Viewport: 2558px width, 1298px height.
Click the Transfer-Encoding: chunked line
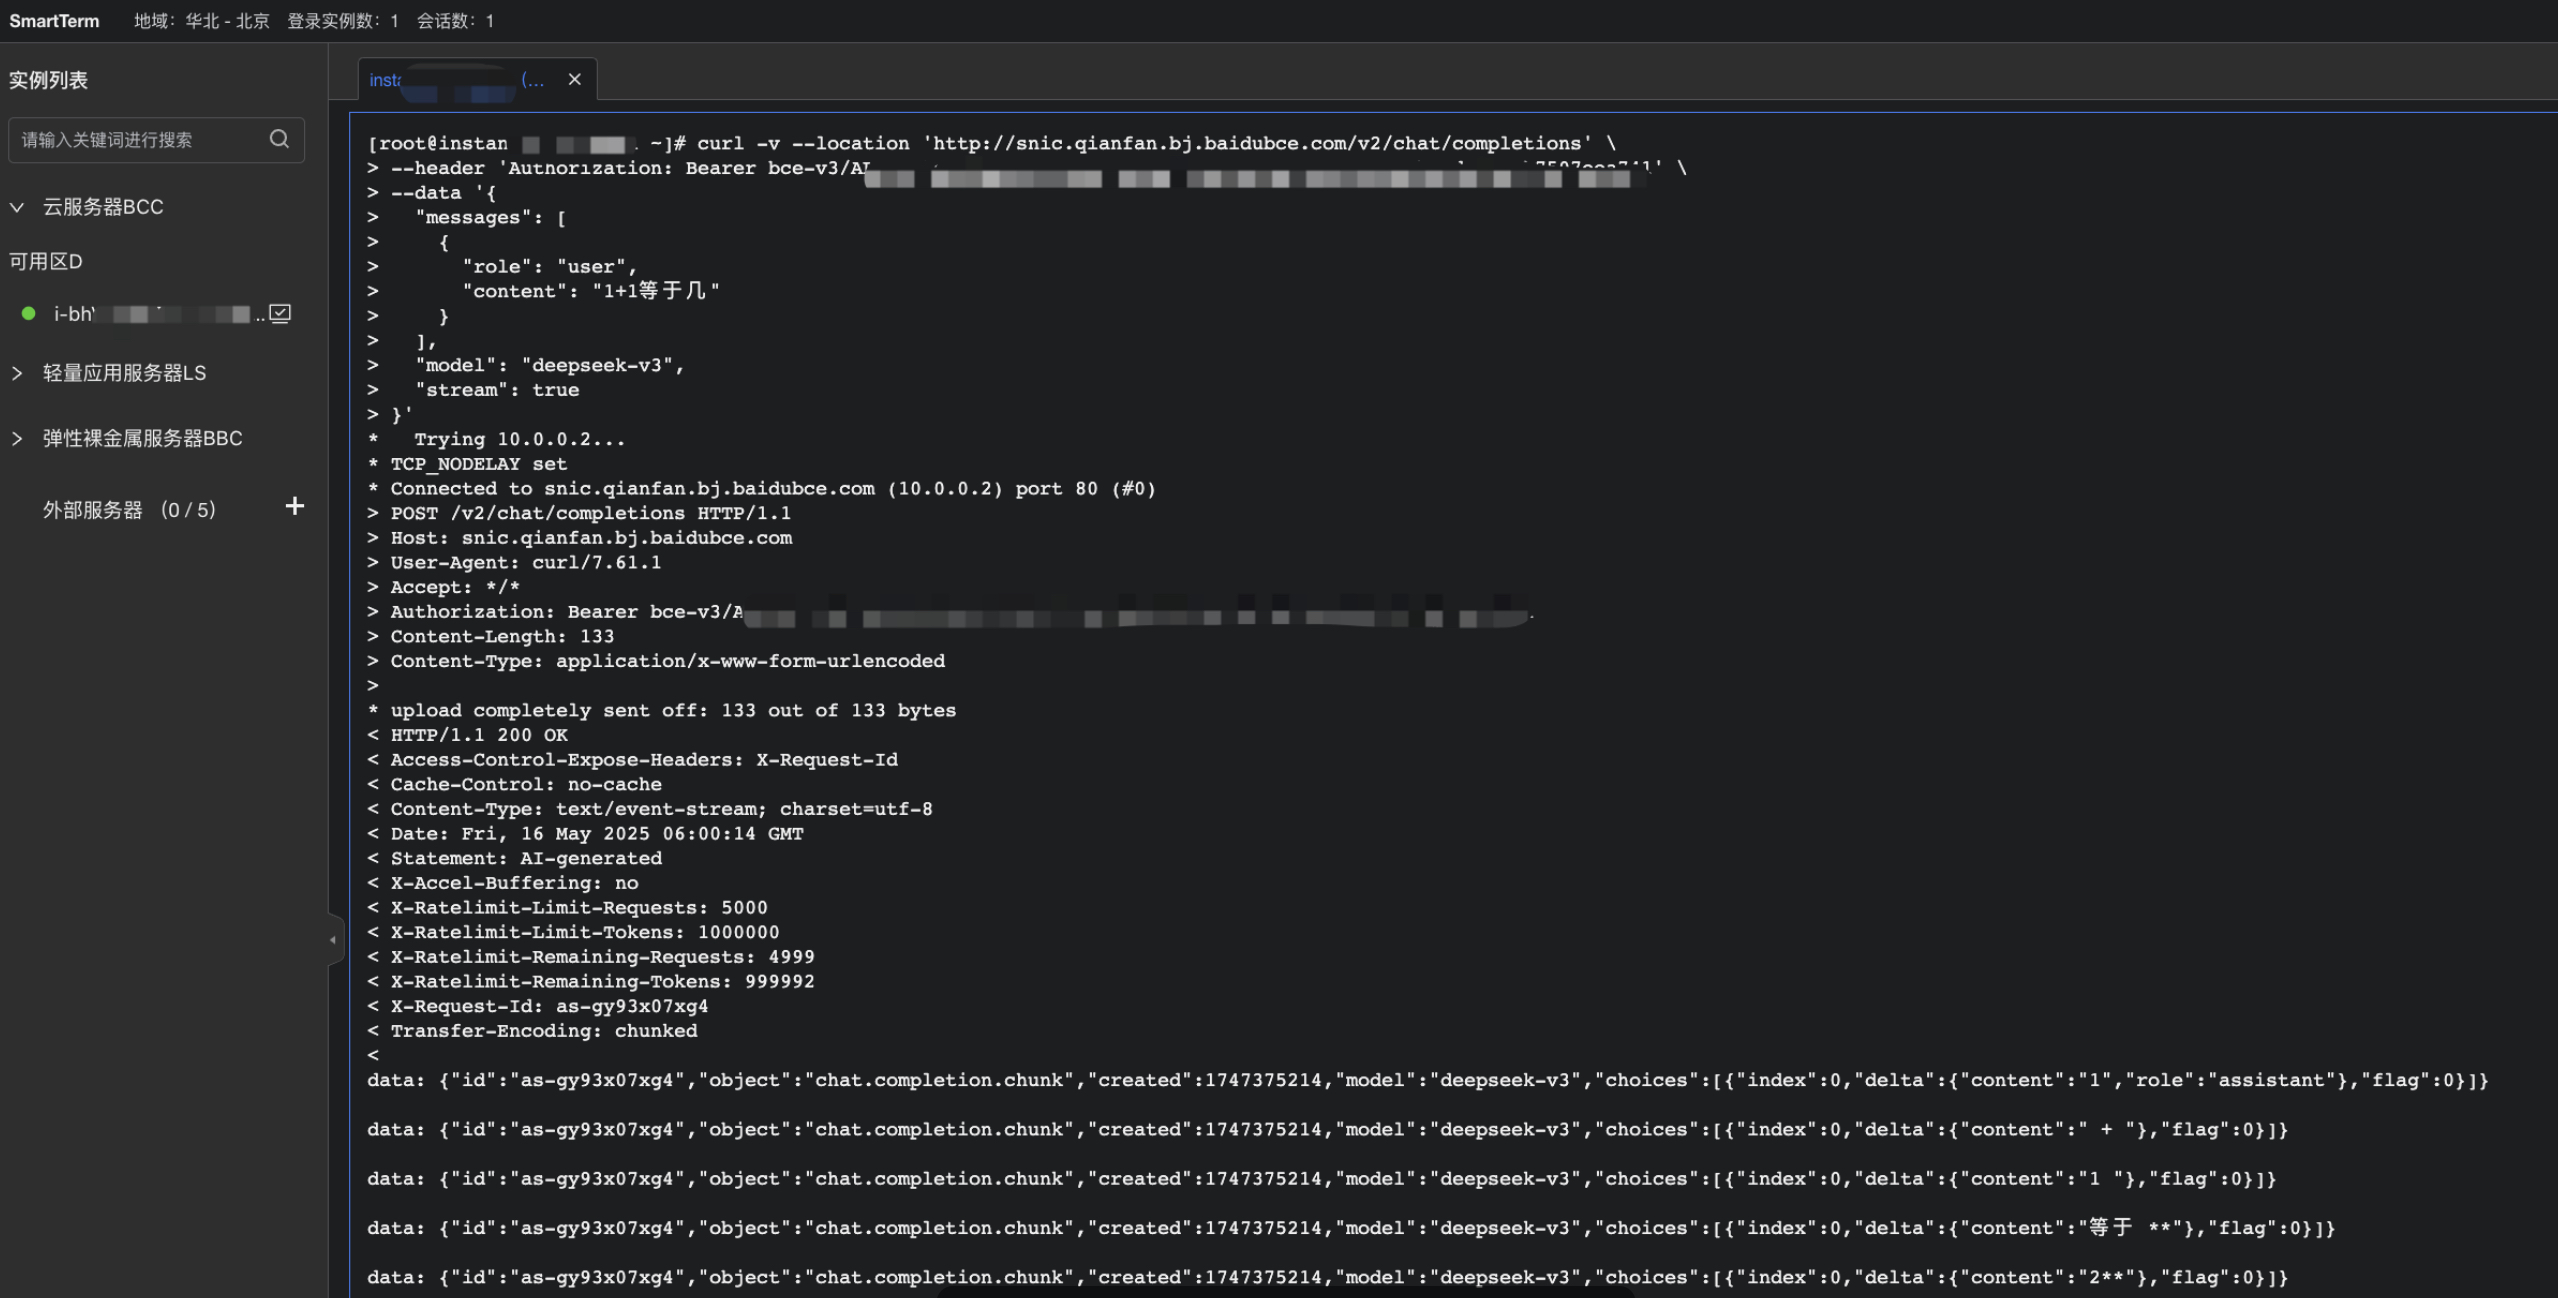point(532,1031)
